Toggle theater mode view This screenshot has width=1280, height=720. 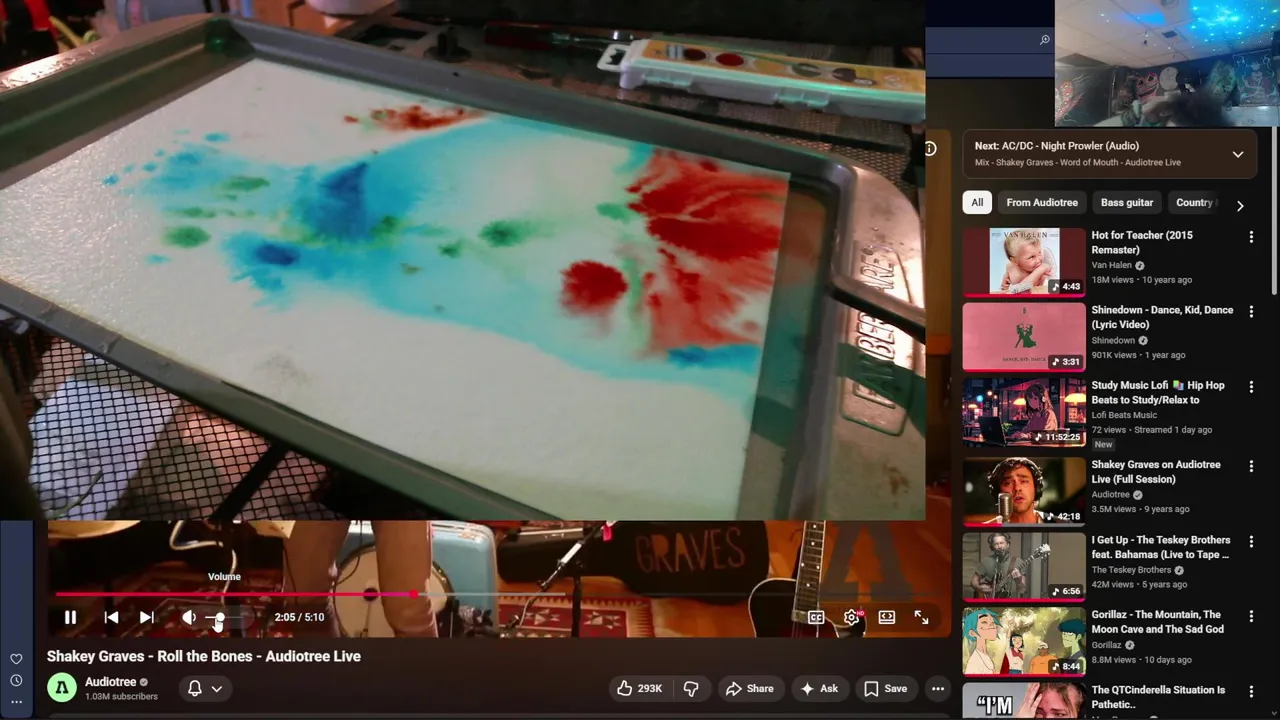[x=886, y=617]
